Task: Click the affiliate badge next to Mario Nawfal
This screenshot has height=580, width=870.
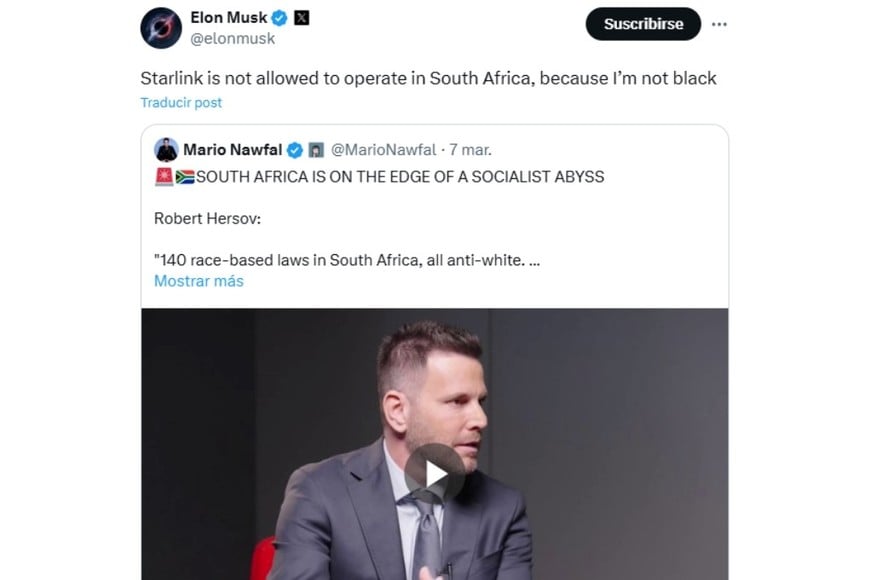Action: coord(315,150)
